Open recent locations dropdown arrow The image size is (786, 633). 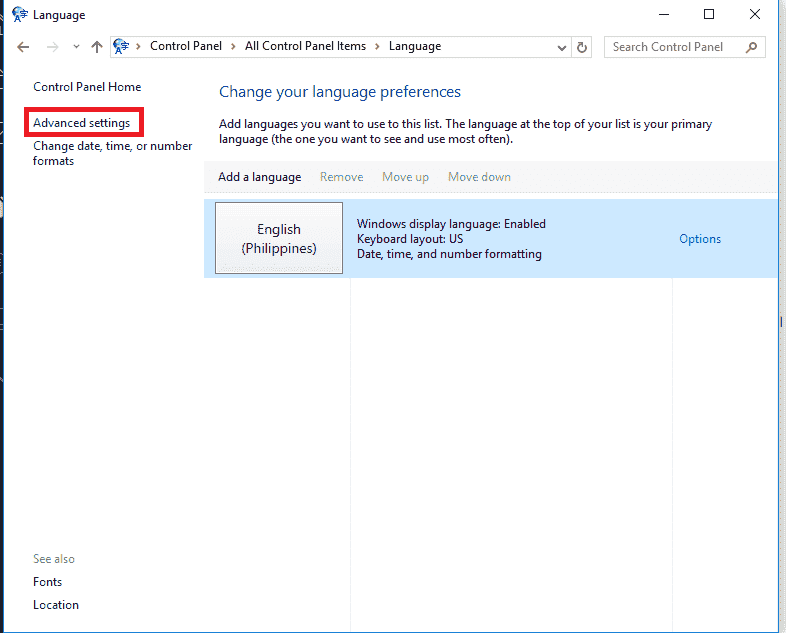click(x=76, y=47)
